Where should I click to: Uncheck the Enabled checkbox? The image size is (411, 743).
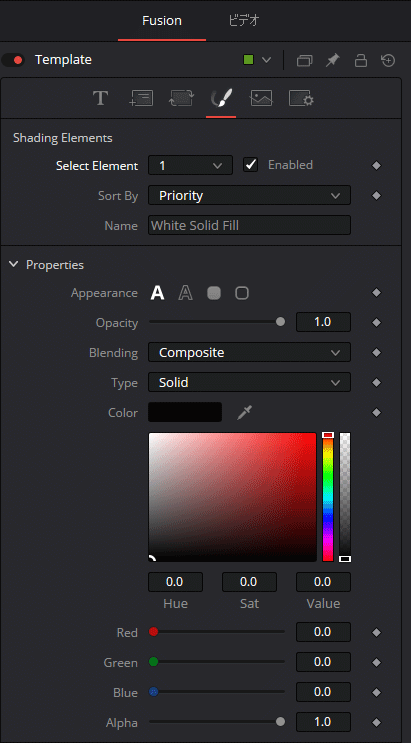click(250, 165)
